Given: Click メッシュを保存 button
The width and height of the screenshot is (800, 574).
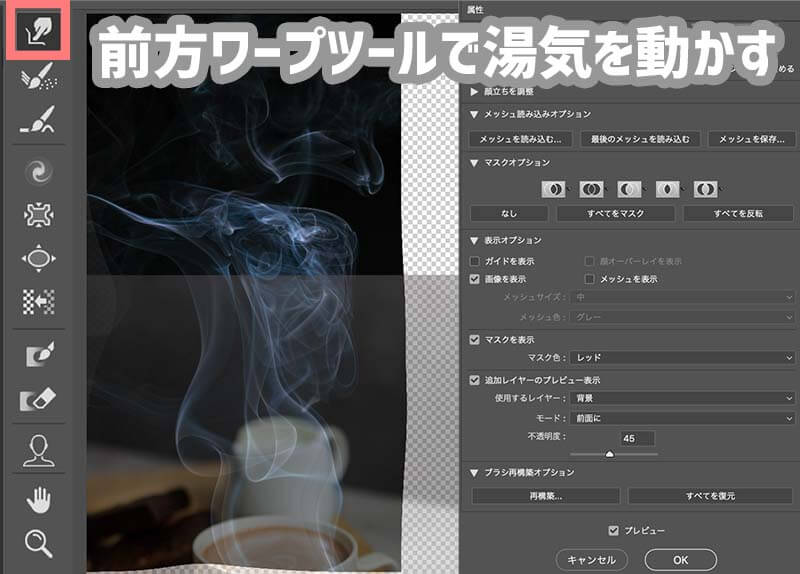Looking at the screenshot, I should point(752,139).
